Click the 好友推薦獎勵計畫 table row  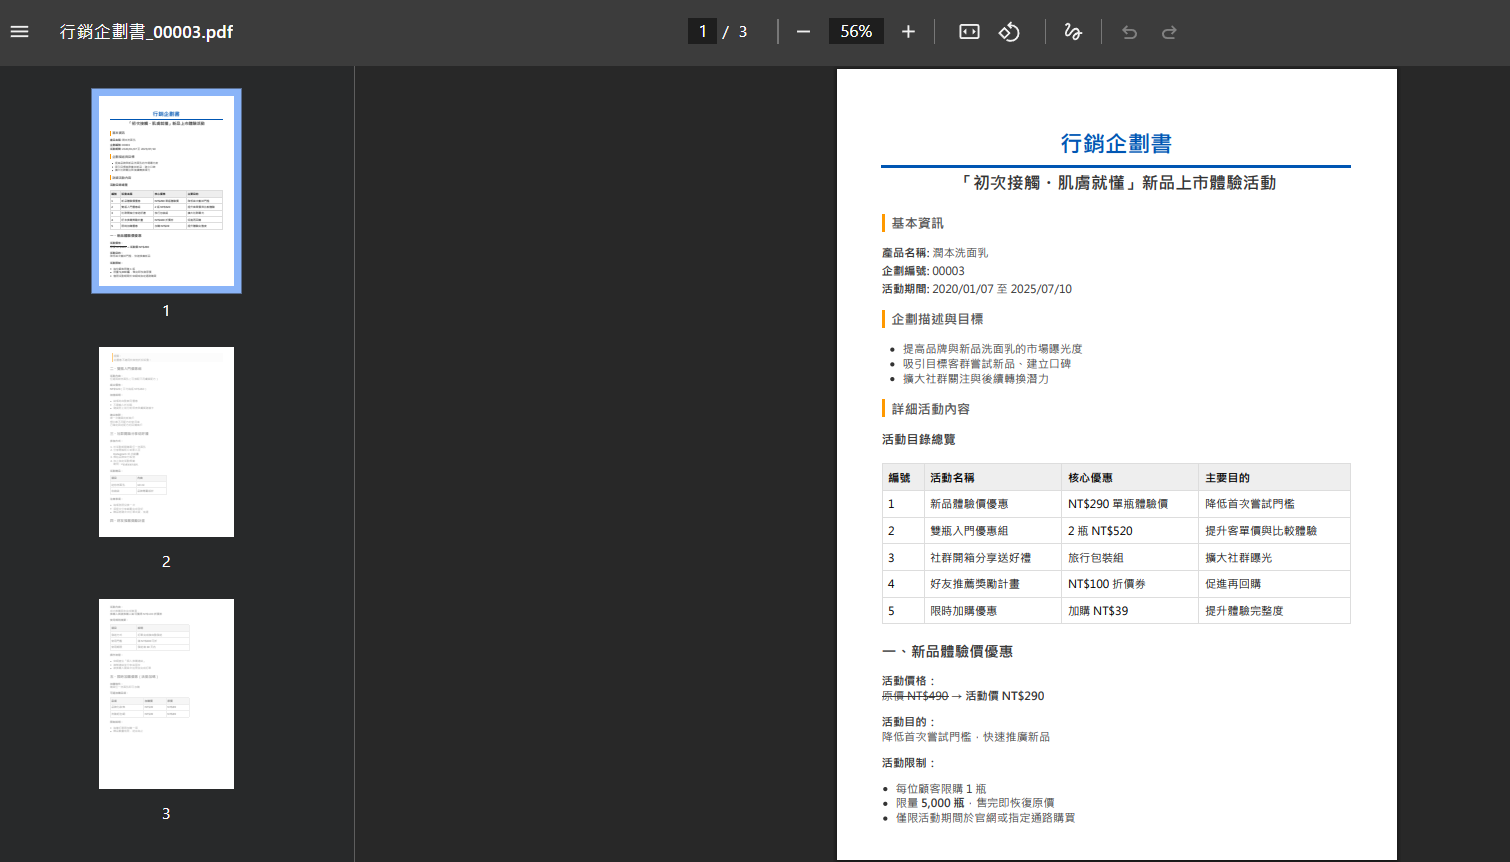pos(975,584)
